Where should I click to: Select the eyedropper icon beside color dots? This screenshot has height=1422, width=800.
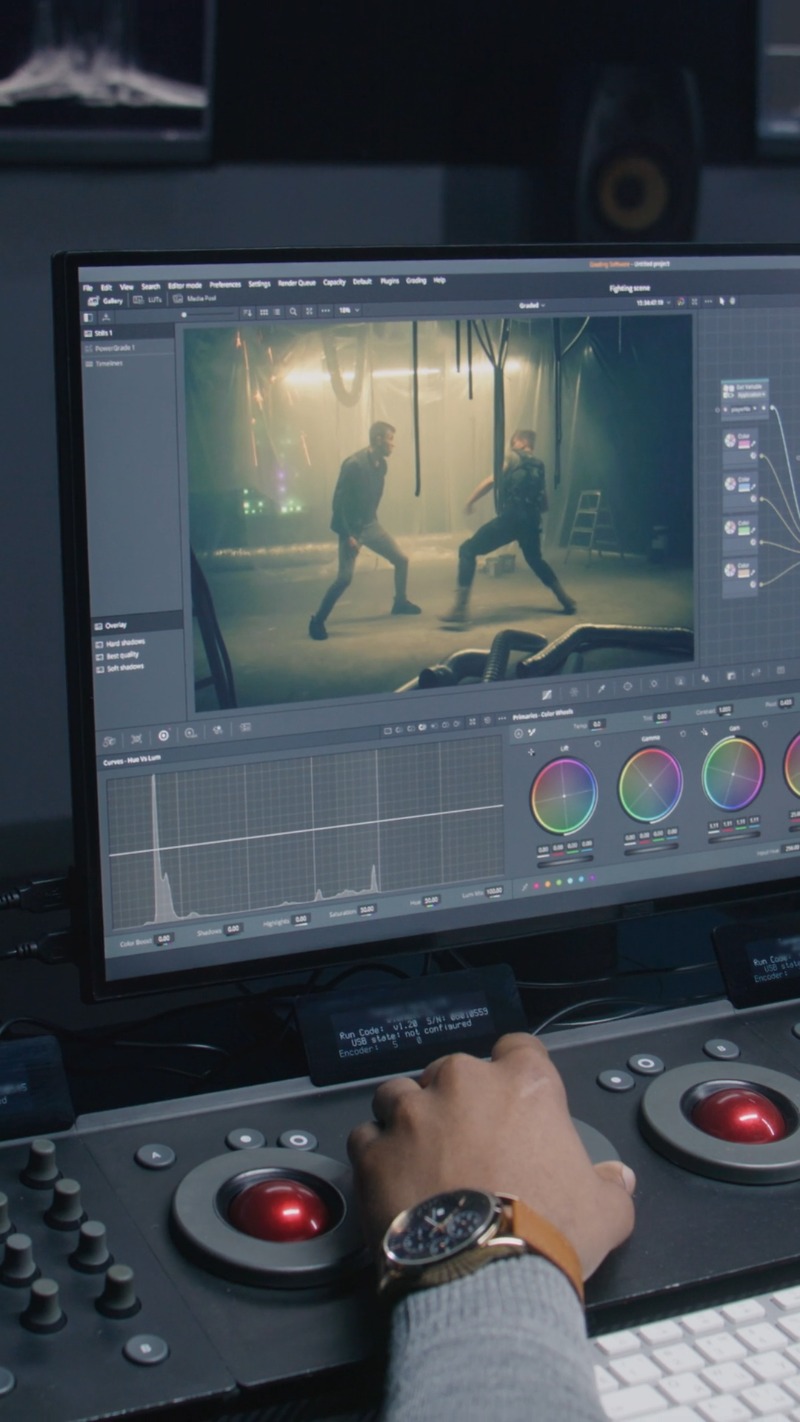(523, 887)
